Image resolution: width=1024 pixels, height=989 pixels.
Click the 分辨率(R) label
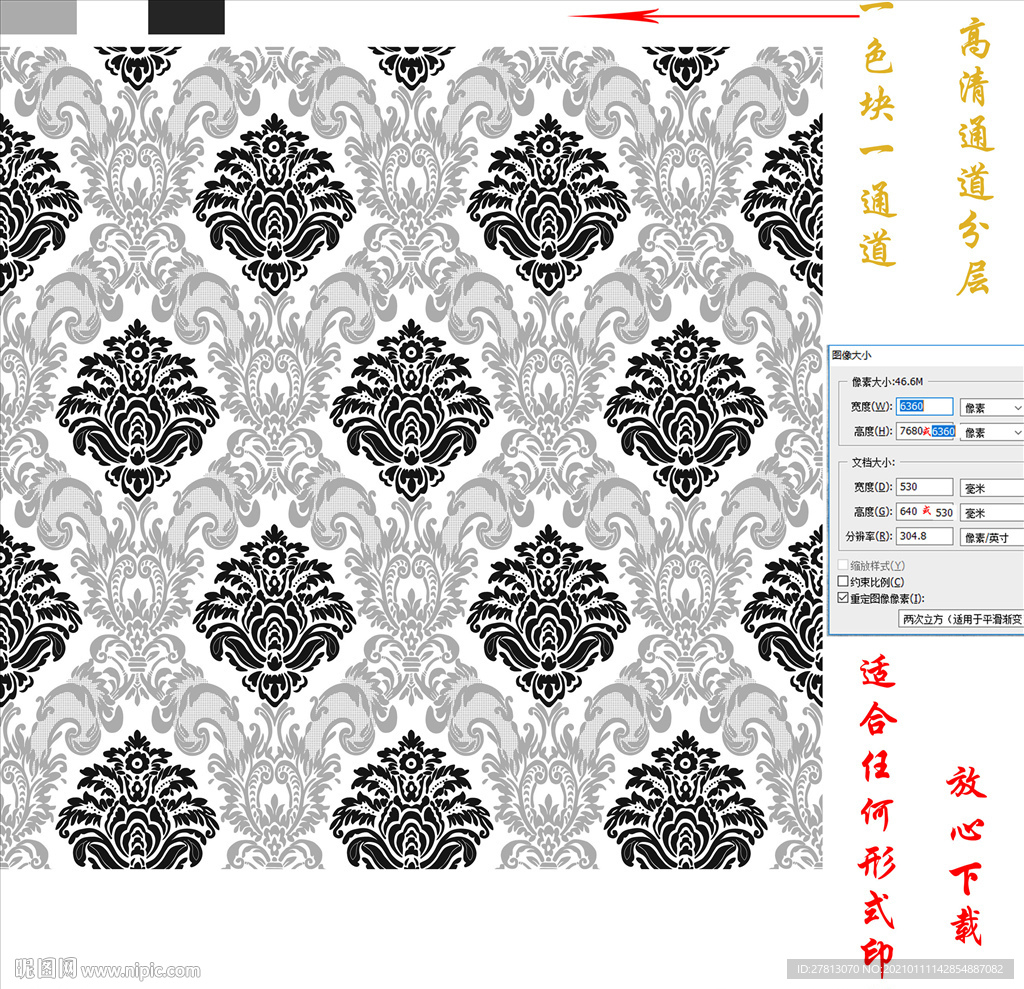coord(869,536)
